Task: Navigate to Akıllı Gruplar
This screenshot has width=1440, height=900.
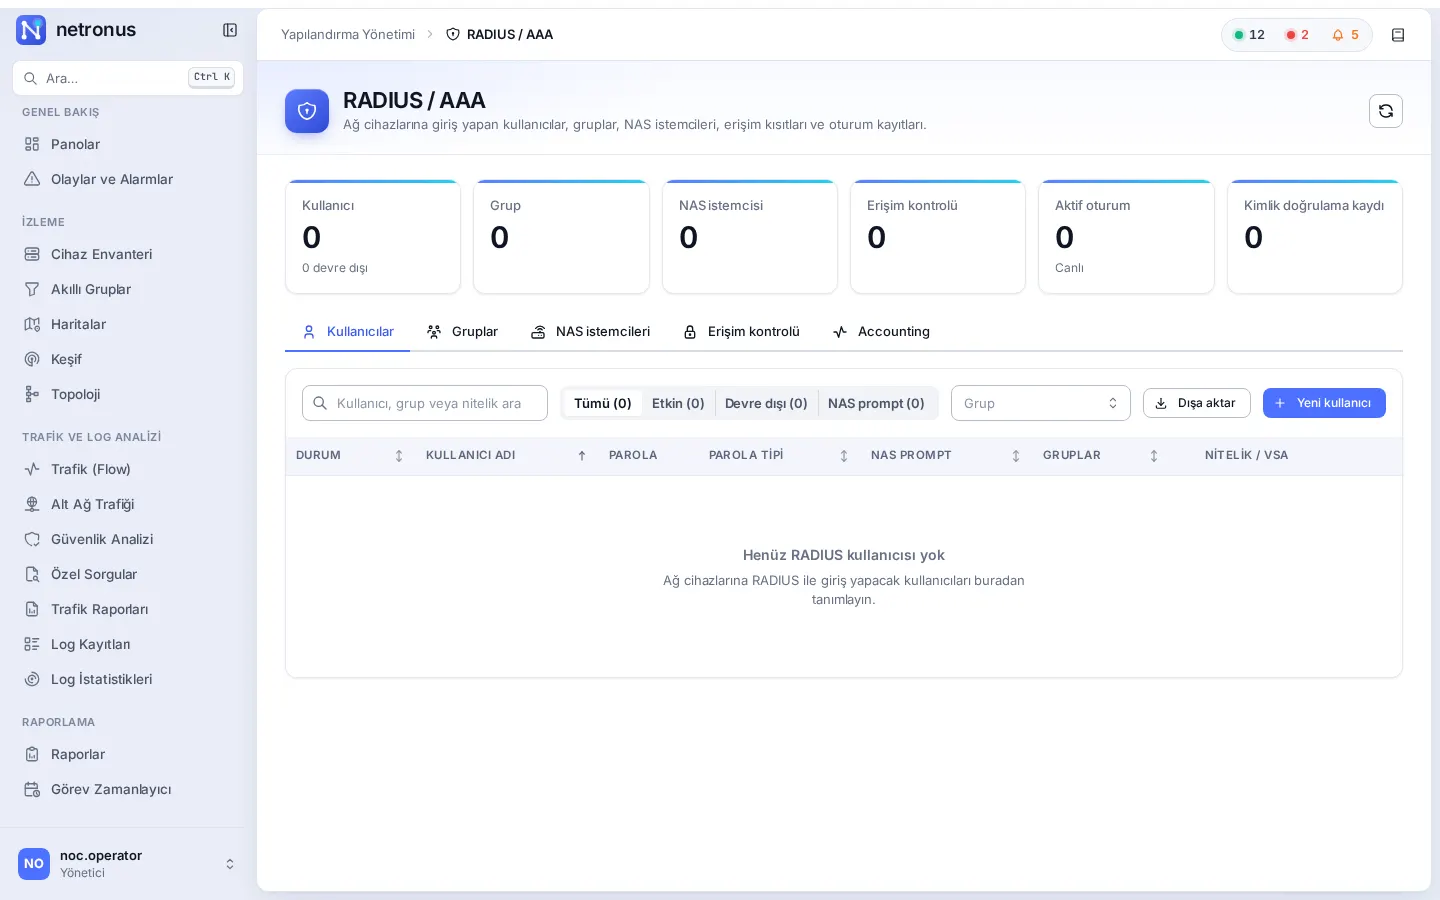Action: pyautogui.click(x=128, y=289)
